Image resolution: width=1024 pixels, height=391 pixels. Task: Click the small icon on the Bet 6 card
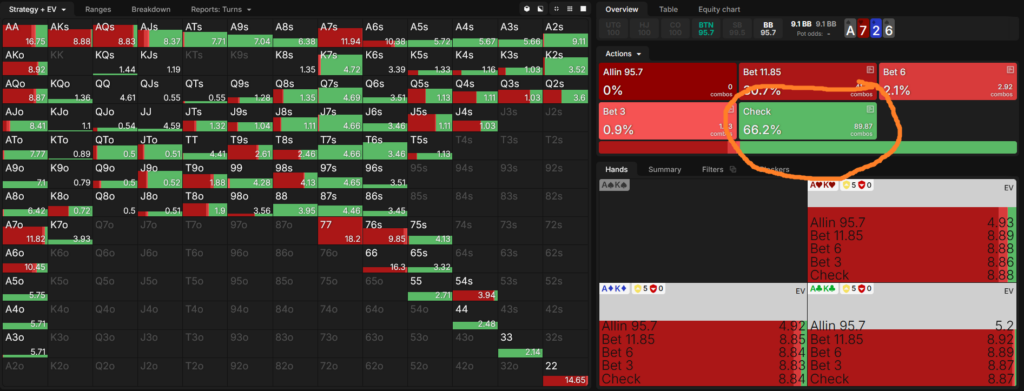coord(1010,69)
